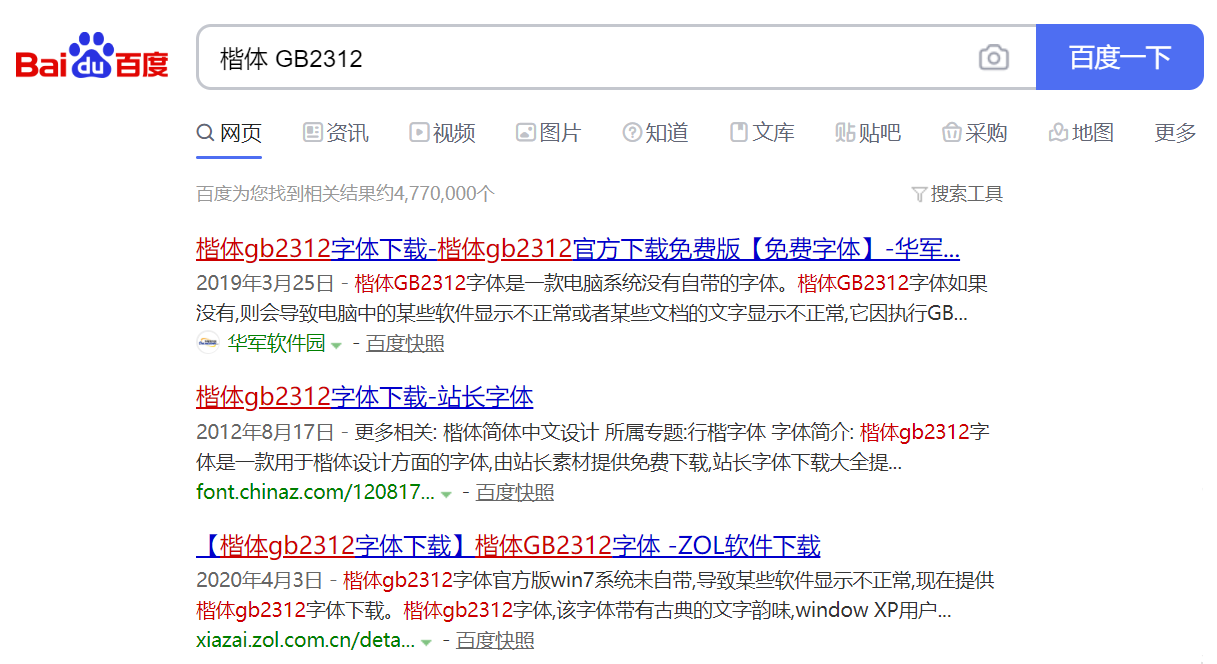Image resolution: width=1217 pixels, height=664 pixels.
Task: Open 百度快照 for xiazai.zol.com.cn result
Action: click(x=495, y=641)
